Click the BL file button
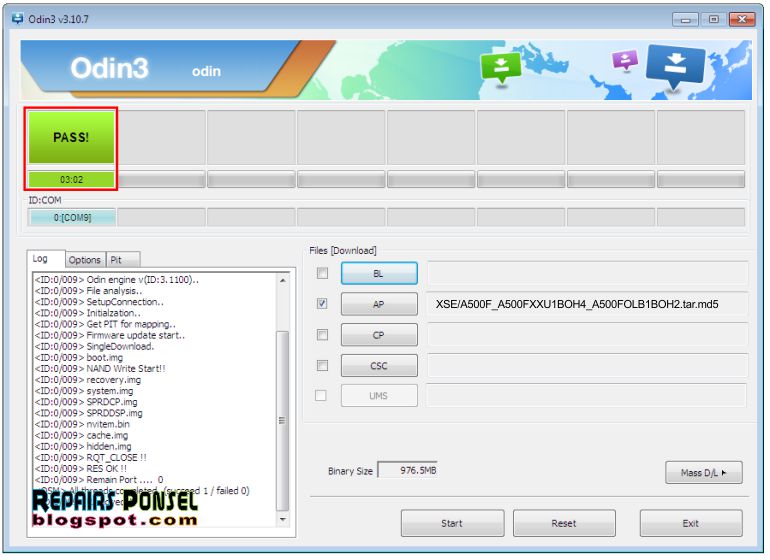The width and height of the screenshot is (770, 560). click(379, 274)
